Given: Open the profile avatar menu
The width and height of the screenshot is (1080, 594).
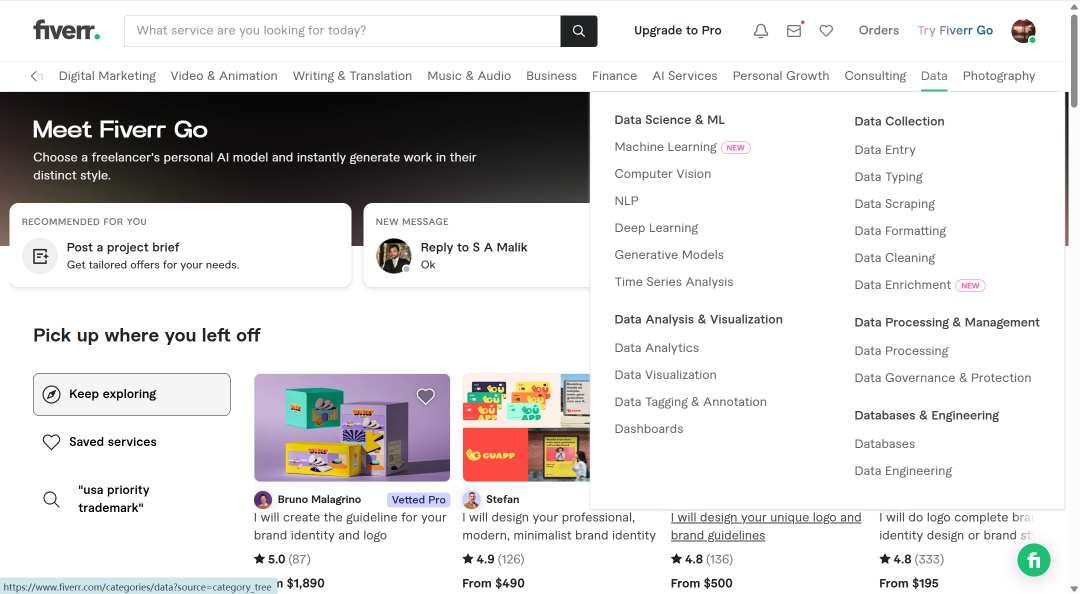Looking at the screenshot, I should (x=1023, y=31).
